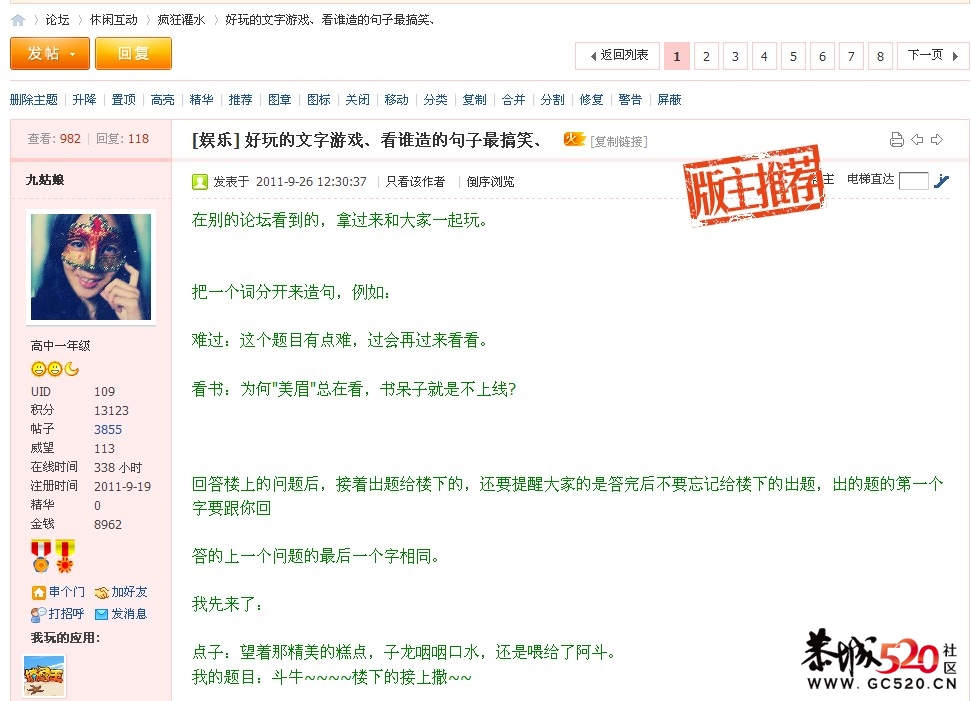Click the user level smiley icons
The height and width of the screenshot is (701, 971).
click(x=55, y=369)
